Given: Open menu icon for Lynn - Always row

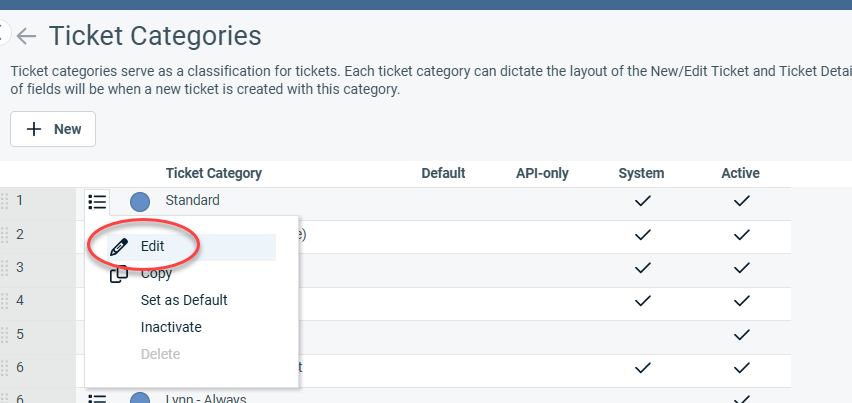Looking at the screenshot, I should pyautogui.click(x=97, y=398).
